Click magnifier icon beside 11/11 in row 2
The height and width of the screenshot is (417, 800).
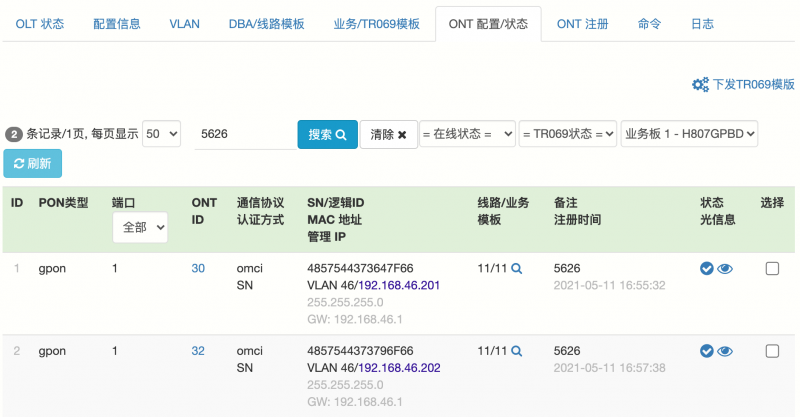(516, 351)
